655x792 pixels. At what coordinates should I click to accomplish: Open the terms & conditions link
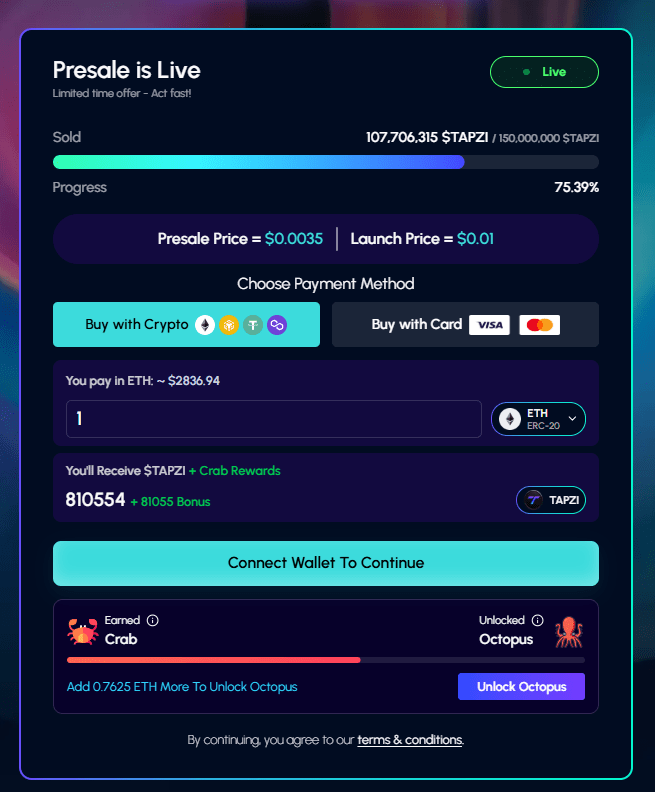tap(409, 740)
